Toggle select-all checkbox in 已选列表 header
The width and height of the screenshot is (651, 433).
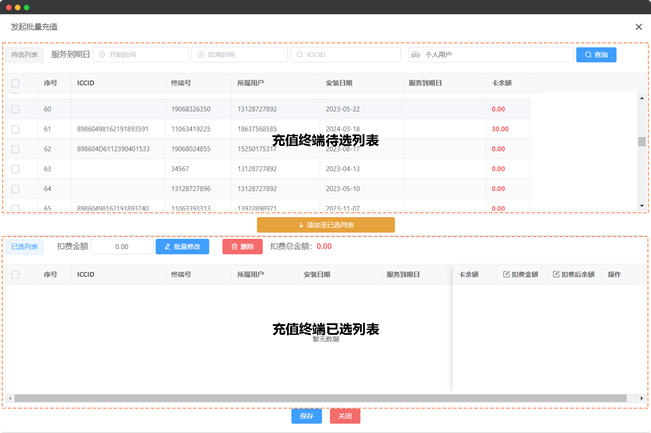click(x=15, y=274)
